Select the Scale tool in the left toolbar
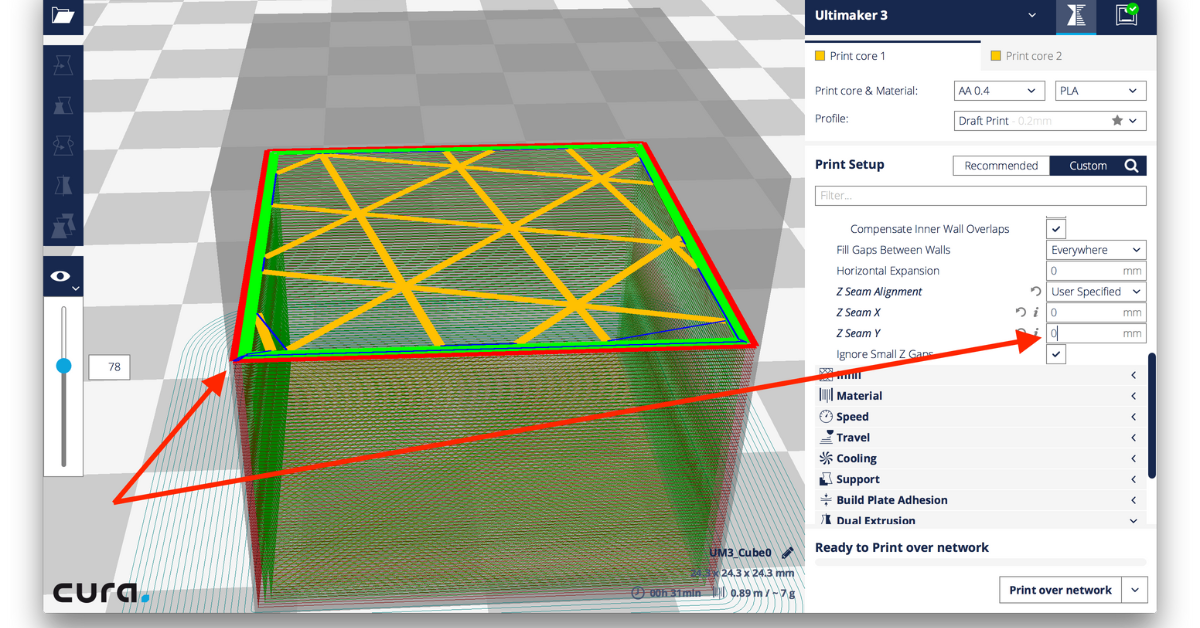This screenshot has width=1200, height=628. [63, 104]
